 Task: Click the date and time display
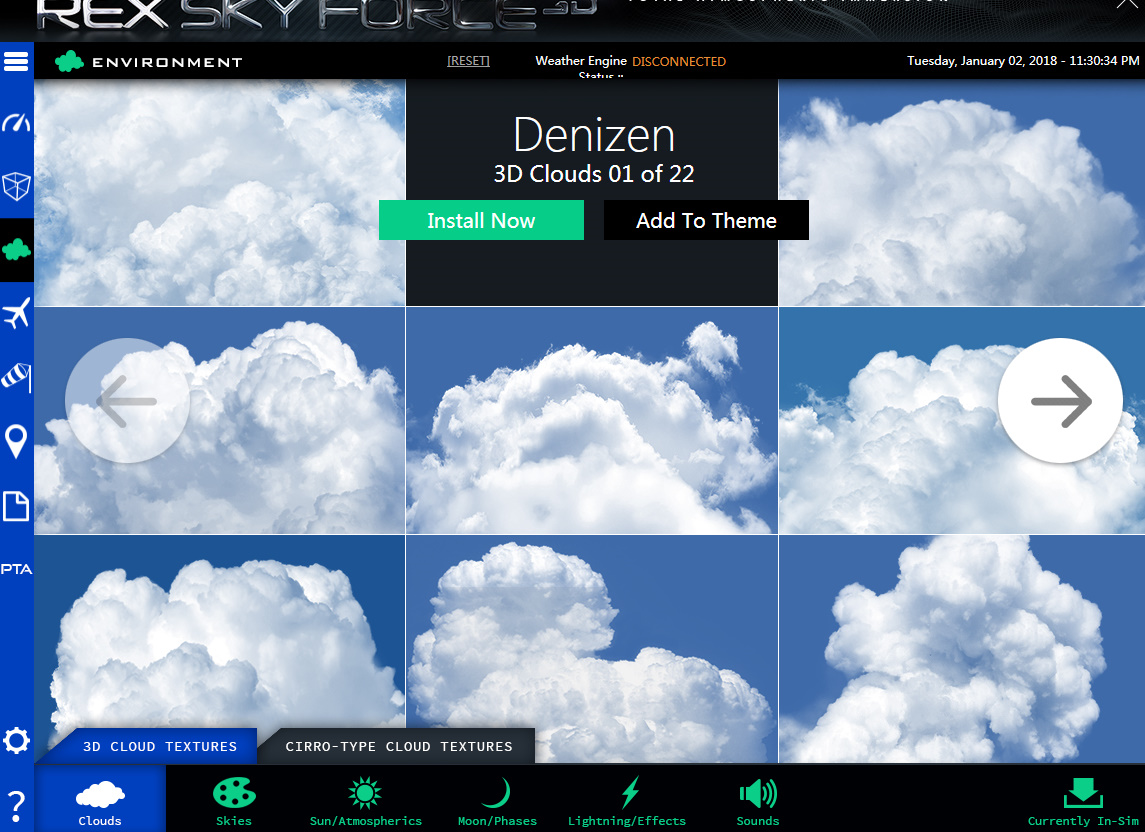(x=1023, y=61)
